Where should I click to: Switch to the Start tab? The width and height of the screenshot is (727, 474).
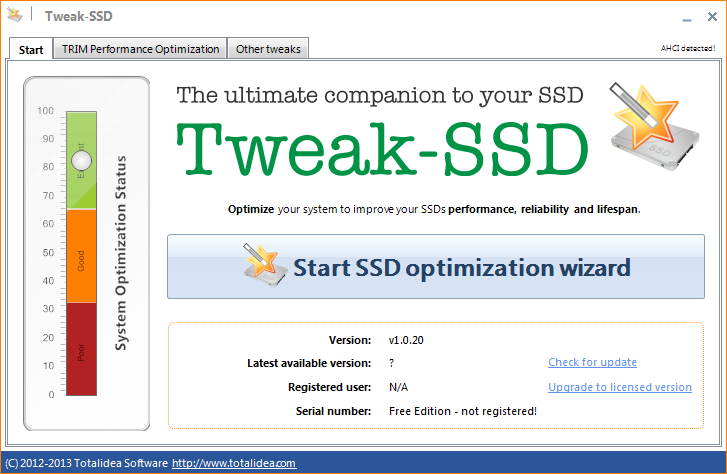[31, 49]
